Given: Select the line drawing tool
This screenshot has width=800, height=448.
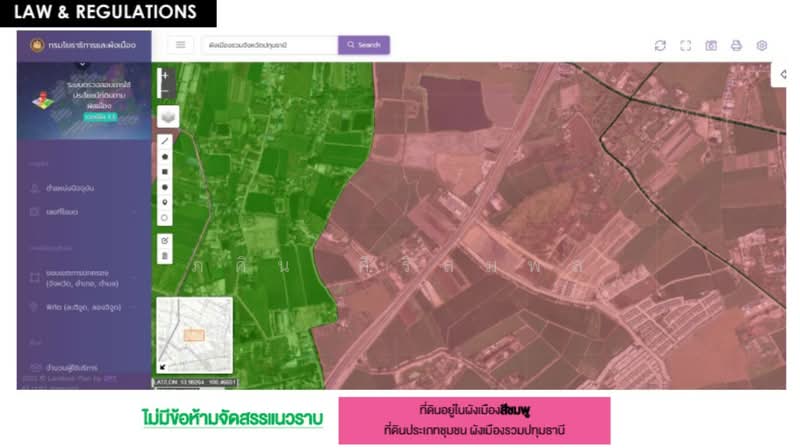Looking at the screenshot, I should pyautogui.click(x=165, y=141).
